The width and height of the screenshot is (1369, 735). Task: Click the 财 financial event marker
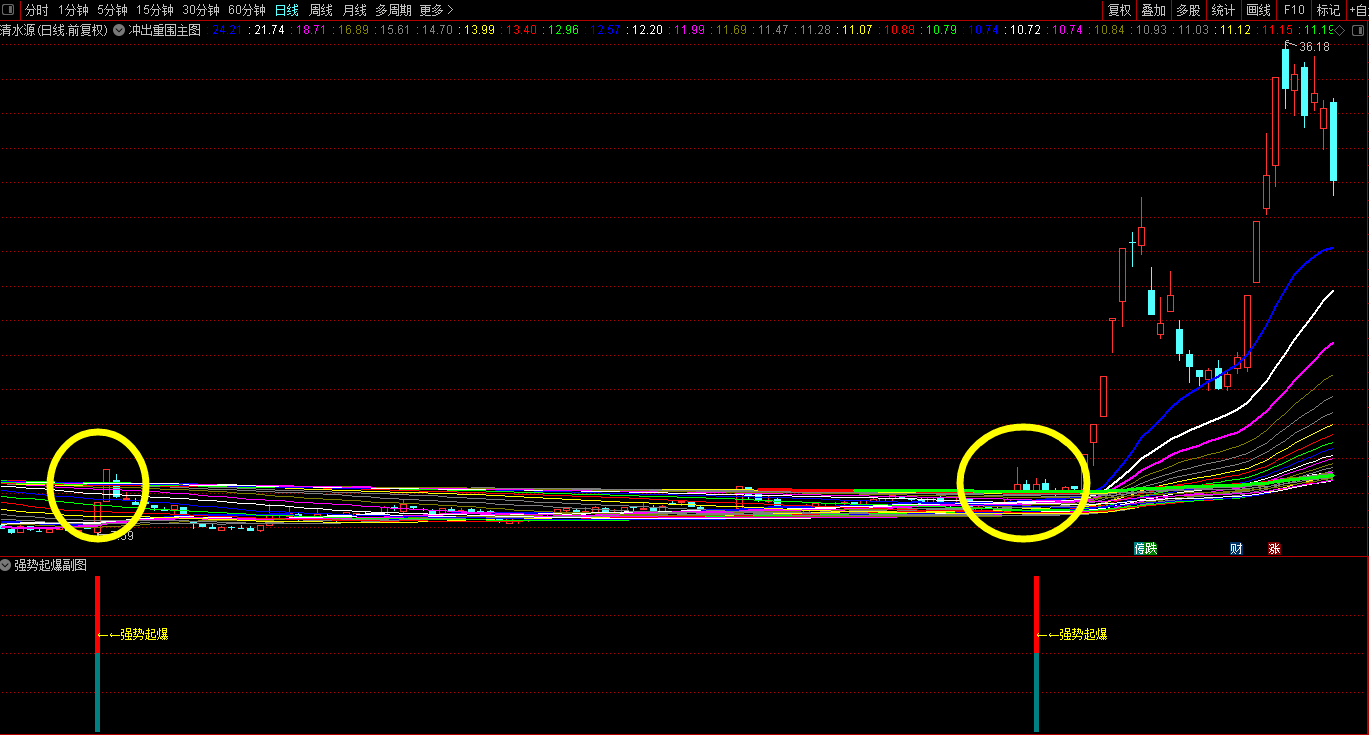coord(1236,548)
